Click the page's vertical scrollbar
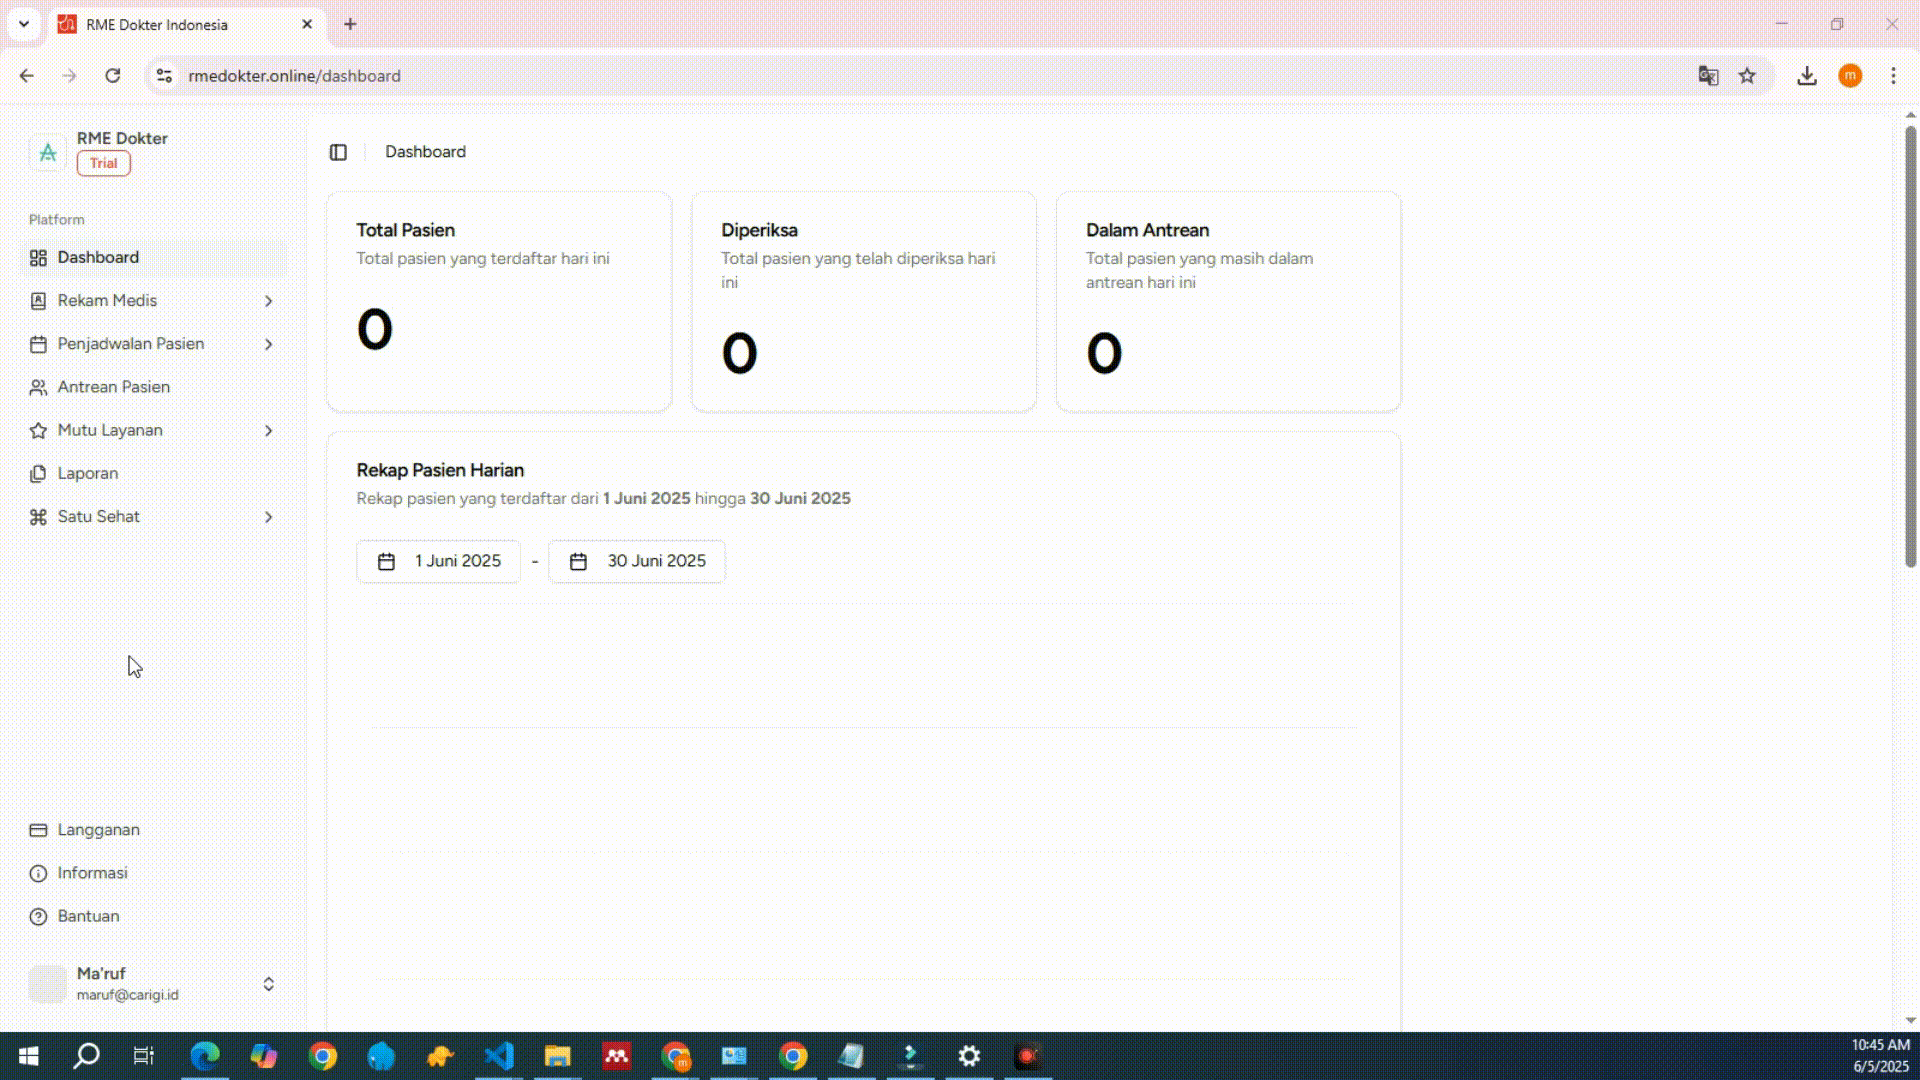Viewport: 1920px width, 1080px height. coord(1910,345)
